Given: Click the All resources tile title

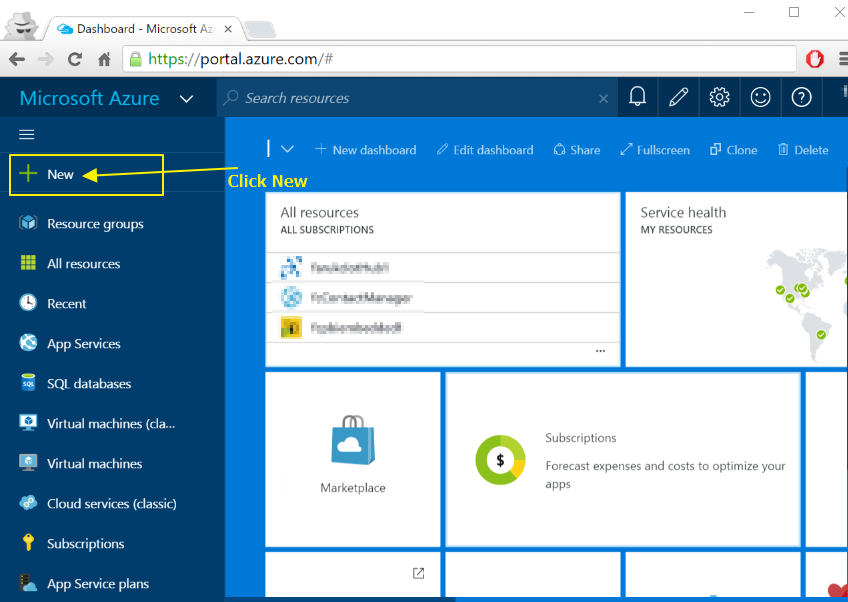Looking at the screenshot, I should pos(319,213).
